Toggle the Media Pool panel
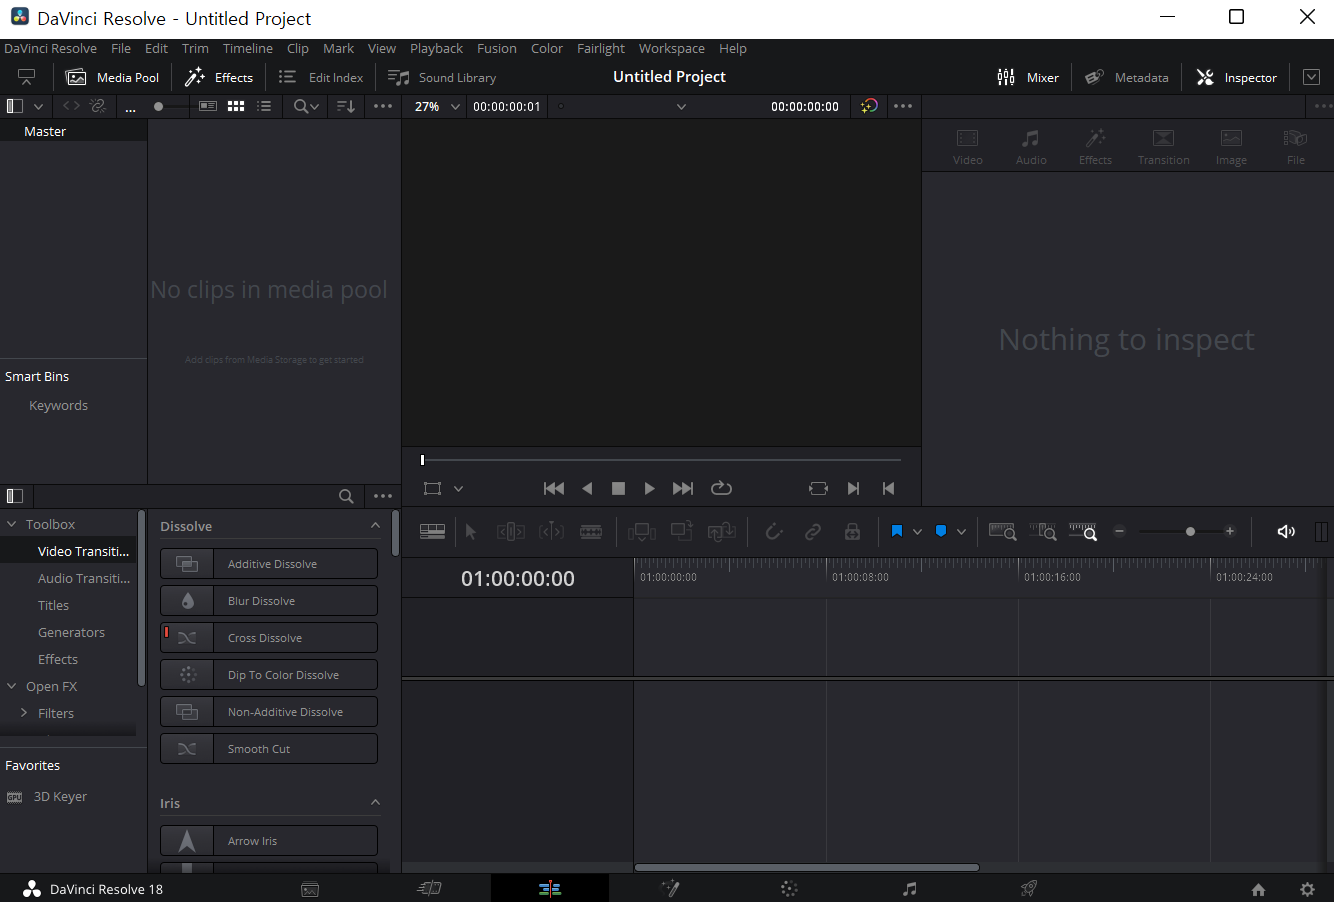 click(x=111, y=77)
